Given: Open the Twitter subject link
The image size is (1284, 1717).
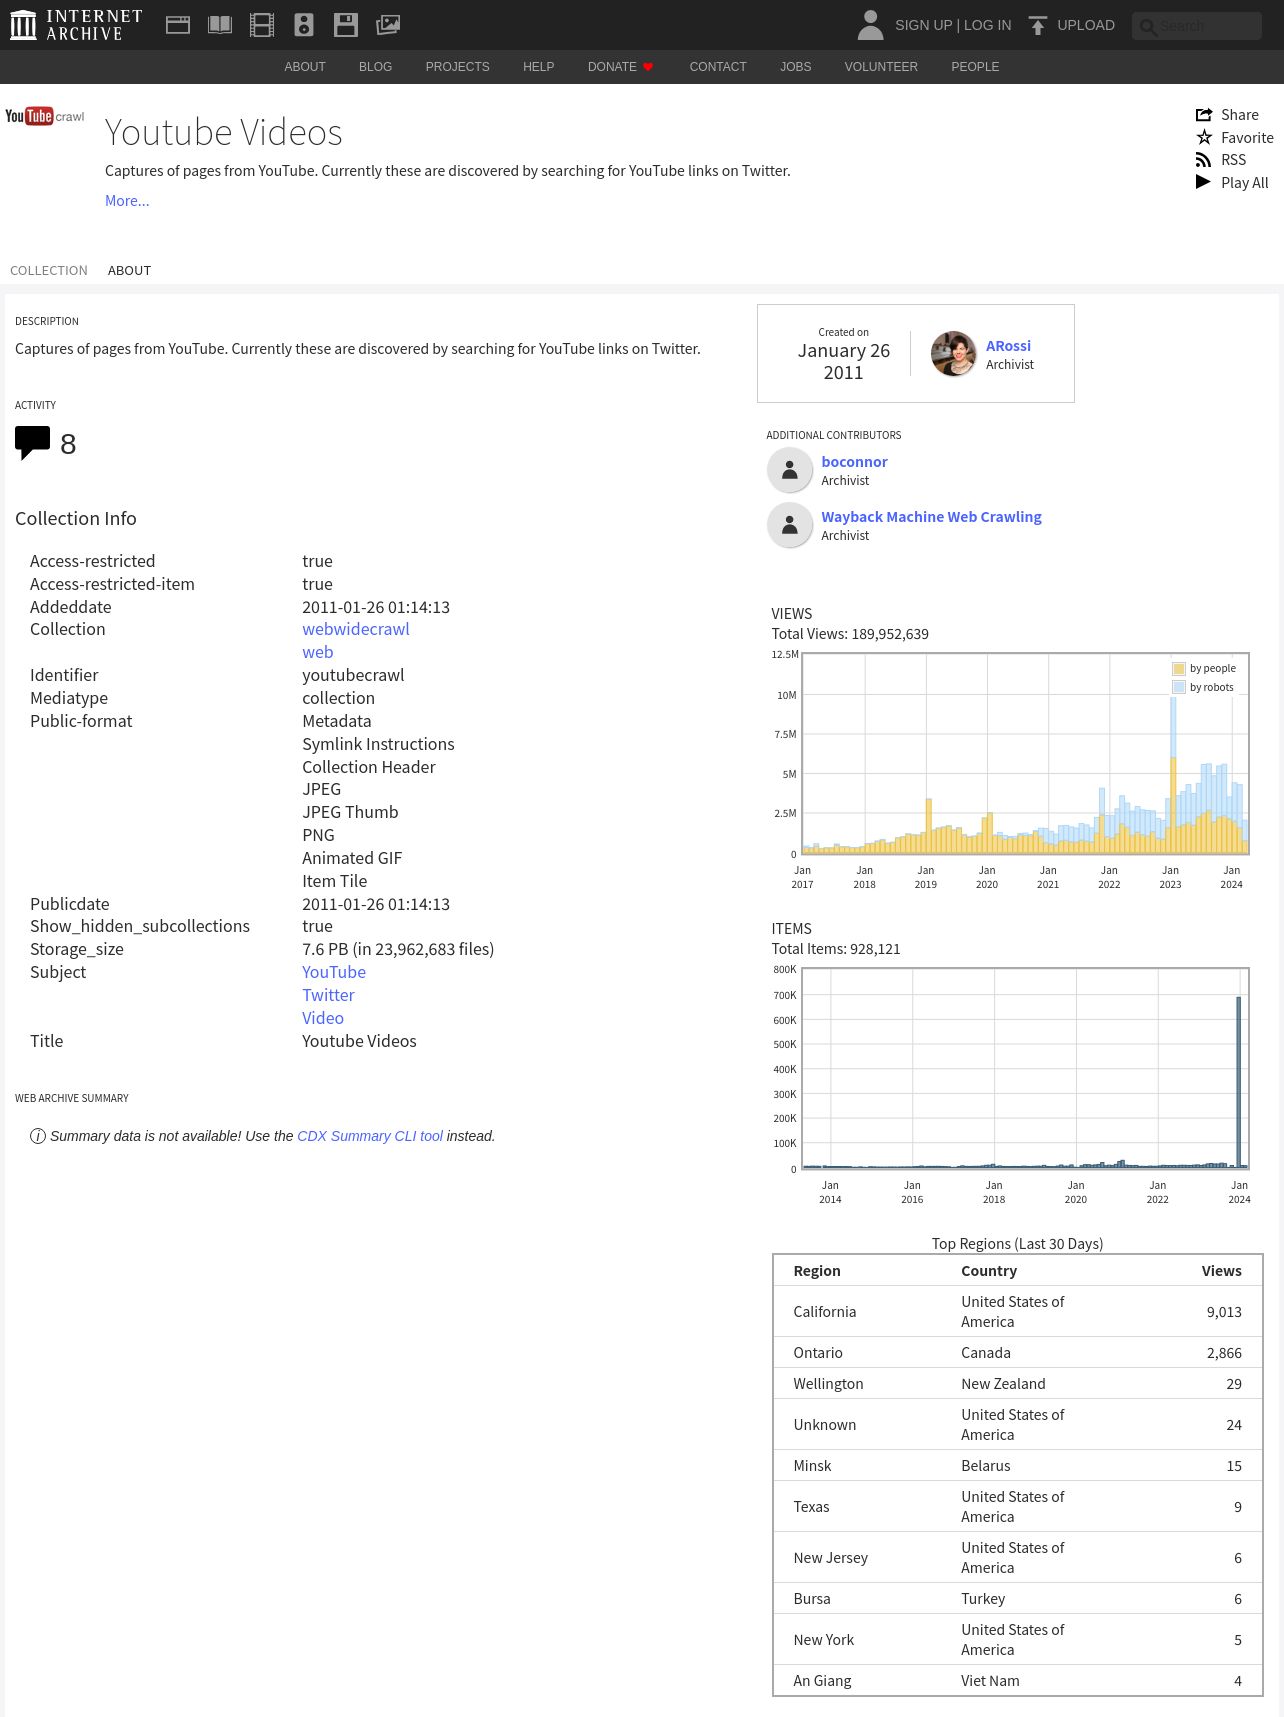Looking at the screenshot, I should pyautogui.click(x=328, y=995).
